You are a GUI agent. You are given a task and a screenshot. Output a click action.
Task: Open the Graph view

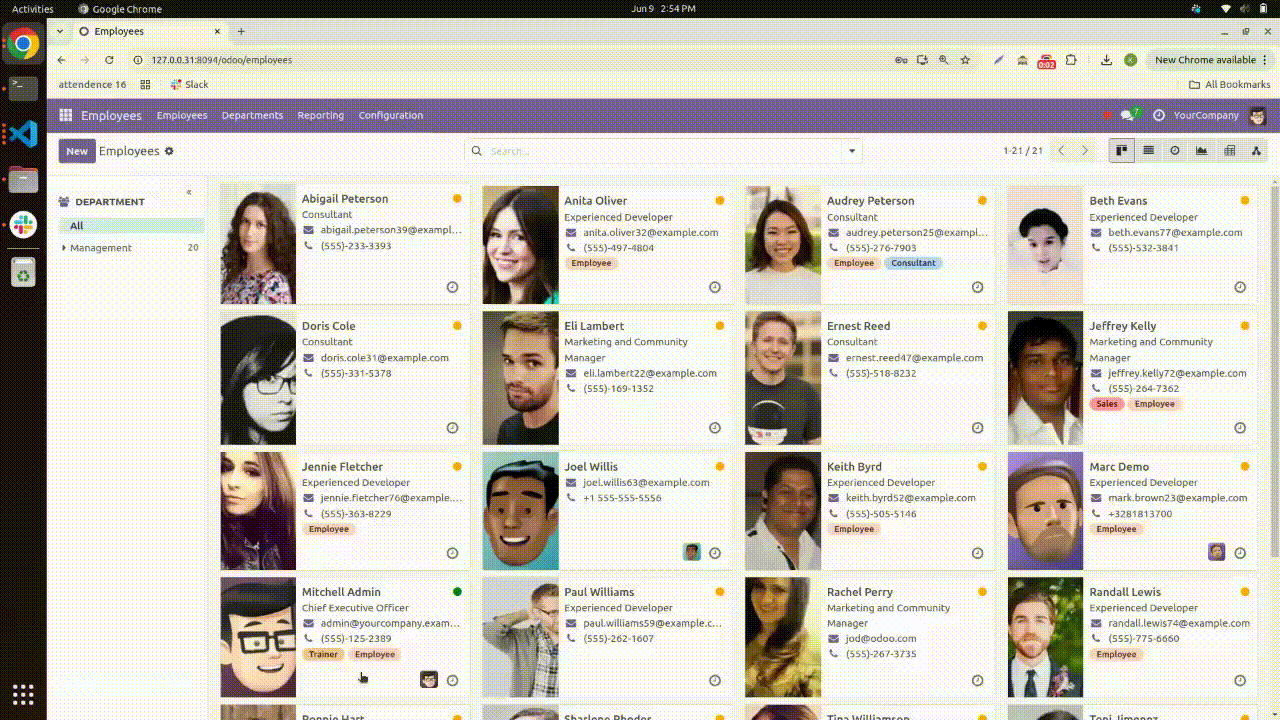1202,151
